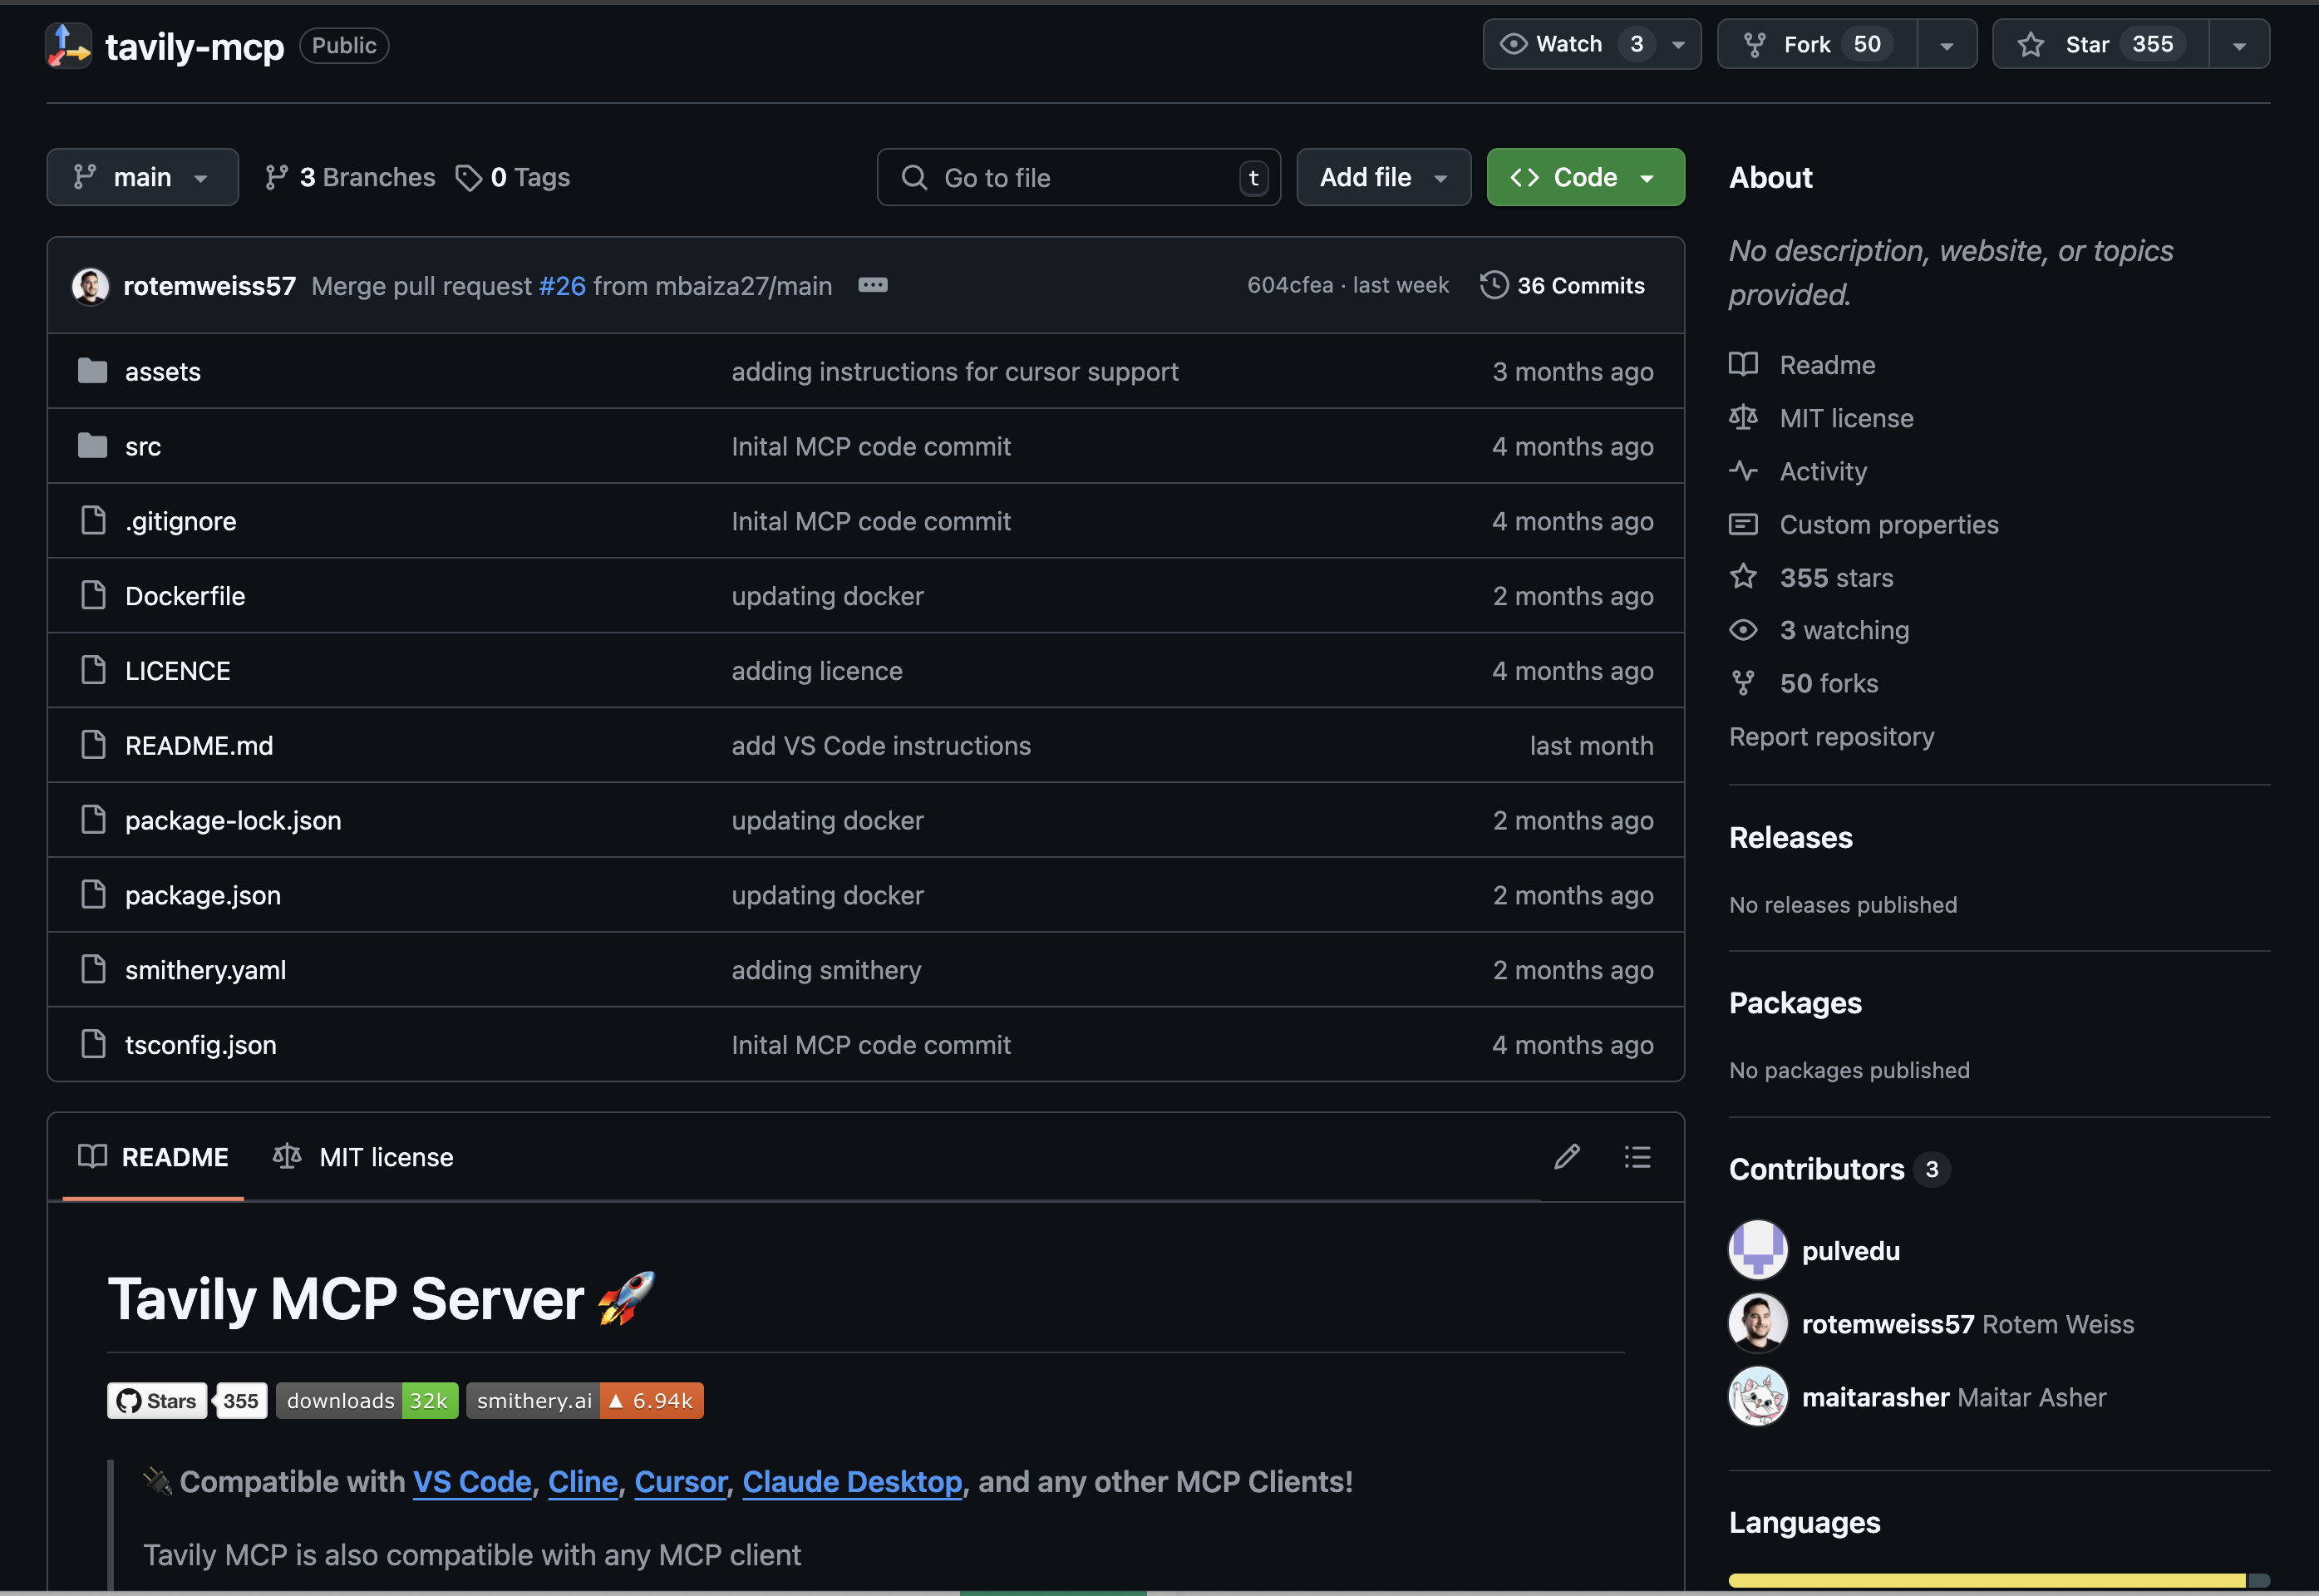Open the main branch selector dropdown
Screen dimensions: 2319x1596
(143, 177)
